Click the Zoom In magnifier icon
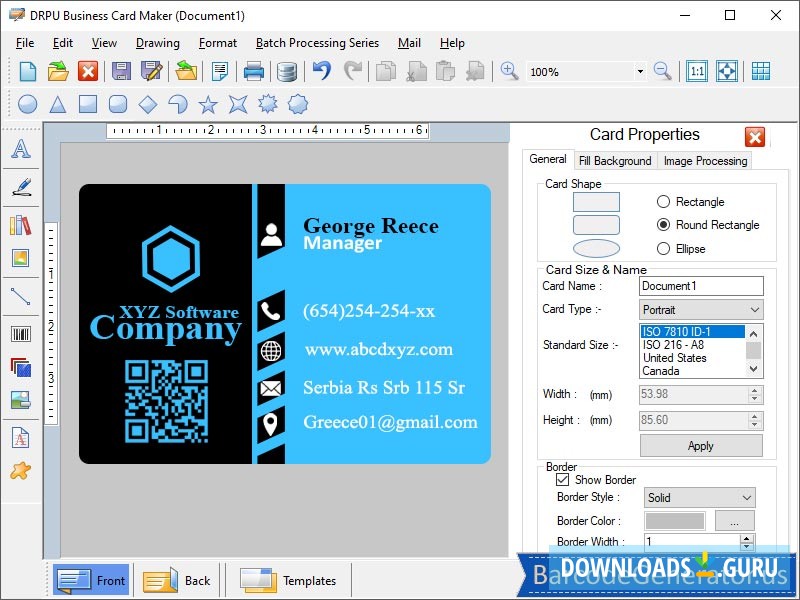This screenshot has width=800, height=600. (x=509, y=71)
